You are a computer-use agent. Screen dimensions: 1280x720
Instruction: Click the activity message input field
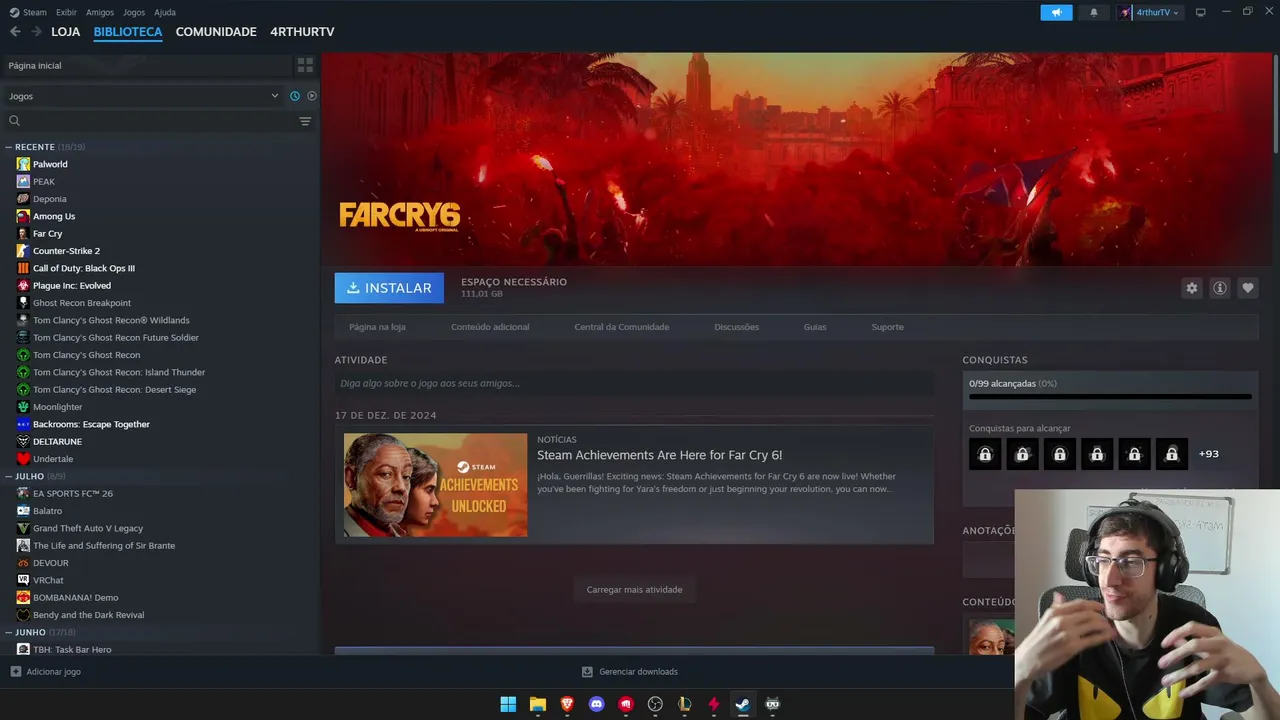634,383
